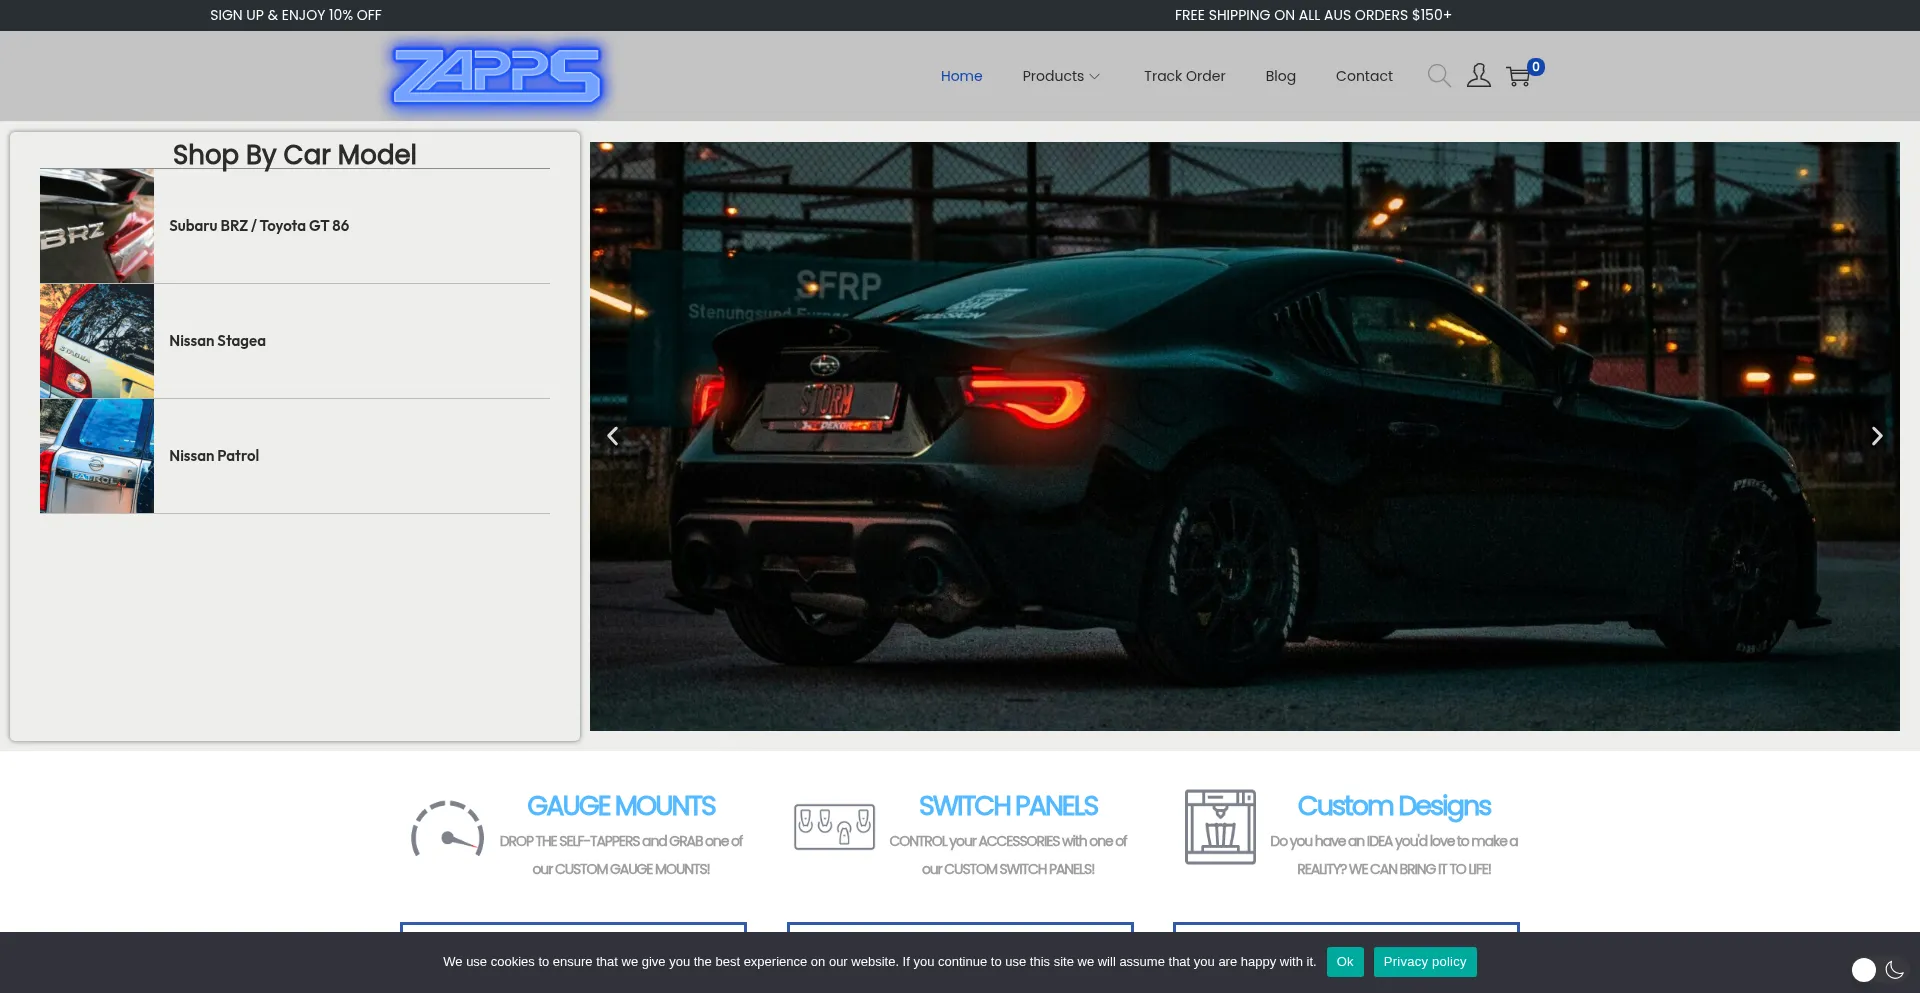Click the switch panels icon

click(x=834, y=827)
